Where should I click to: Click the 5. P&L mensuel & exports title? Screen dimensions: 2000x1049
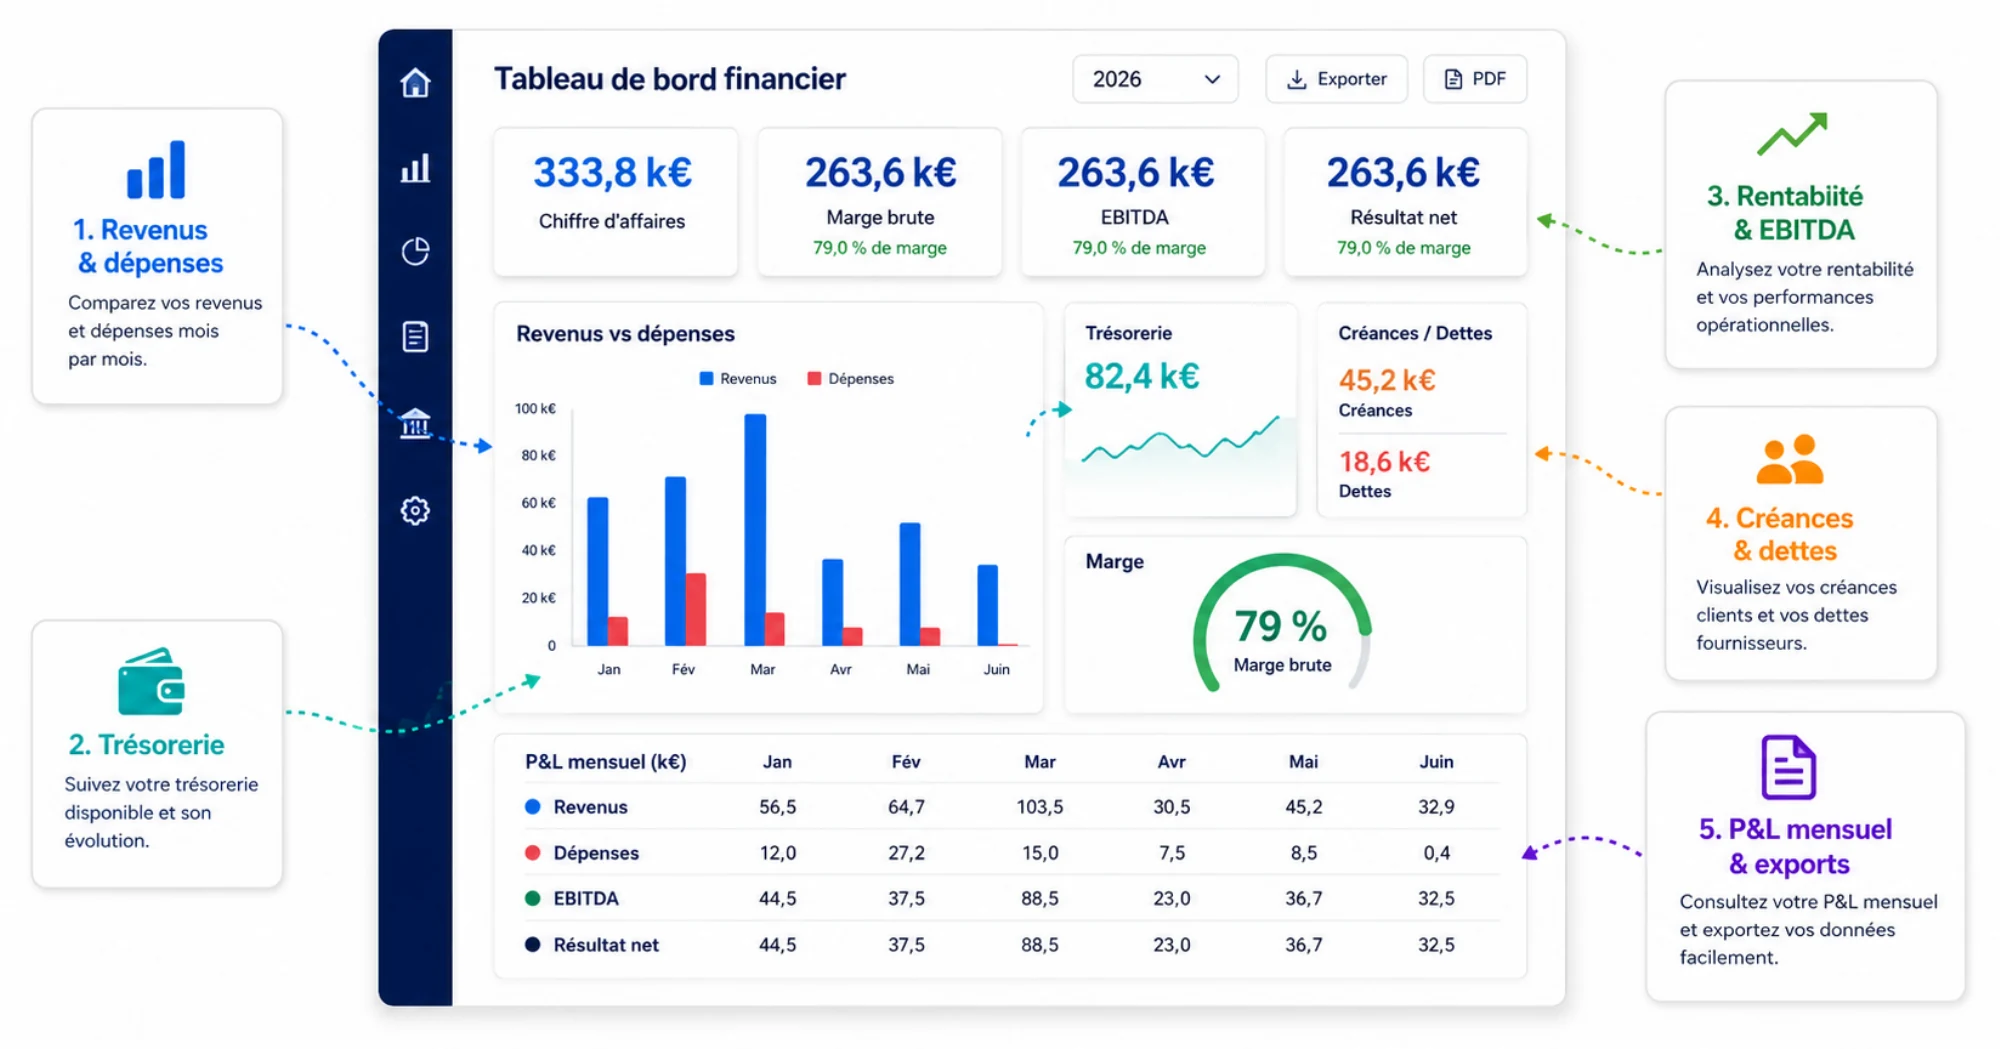pyautogui.click(x=1794, y=846)
